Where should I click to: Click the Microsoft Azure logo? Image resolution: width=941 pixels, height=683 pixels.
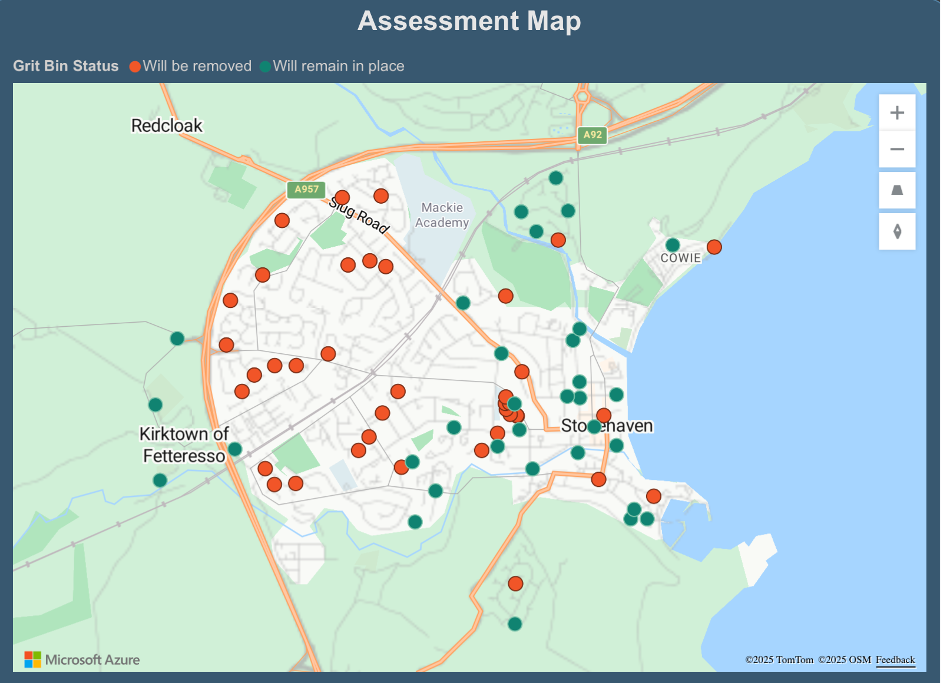coord(82,659)
